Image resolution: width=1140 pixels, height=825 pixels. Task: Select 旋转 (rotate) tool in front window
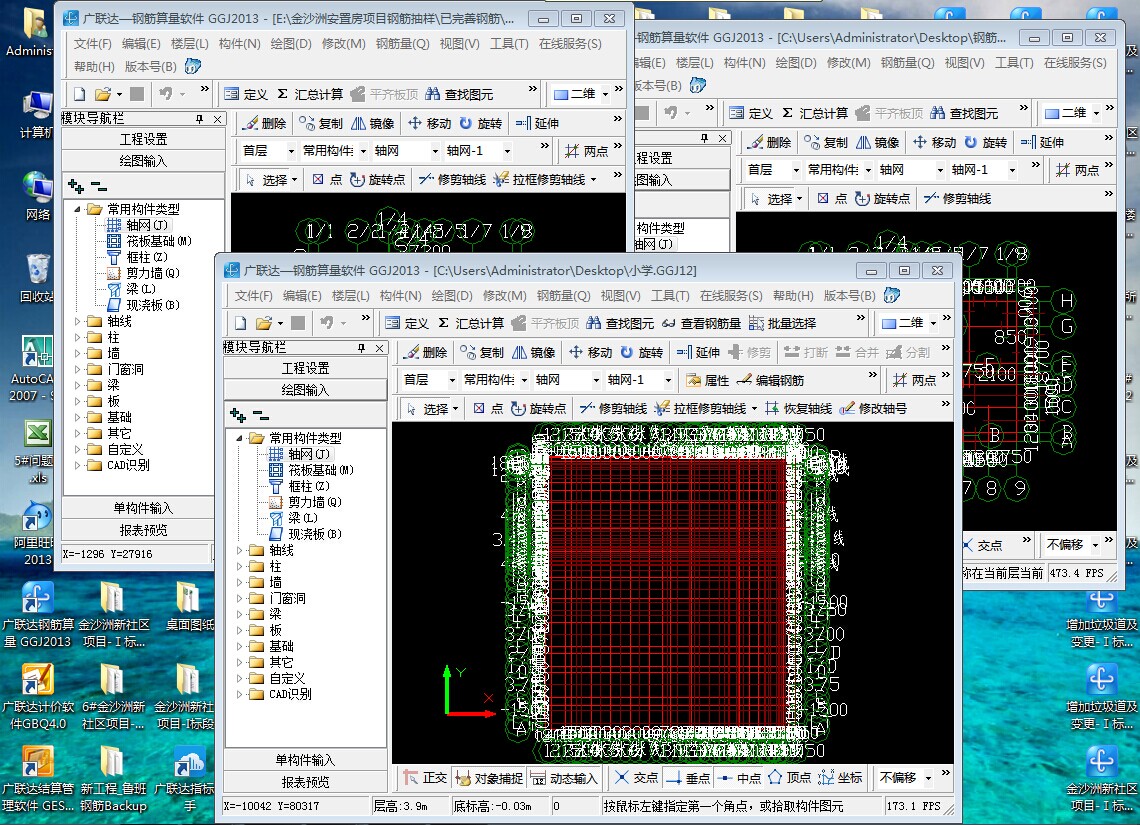(642, 353)
